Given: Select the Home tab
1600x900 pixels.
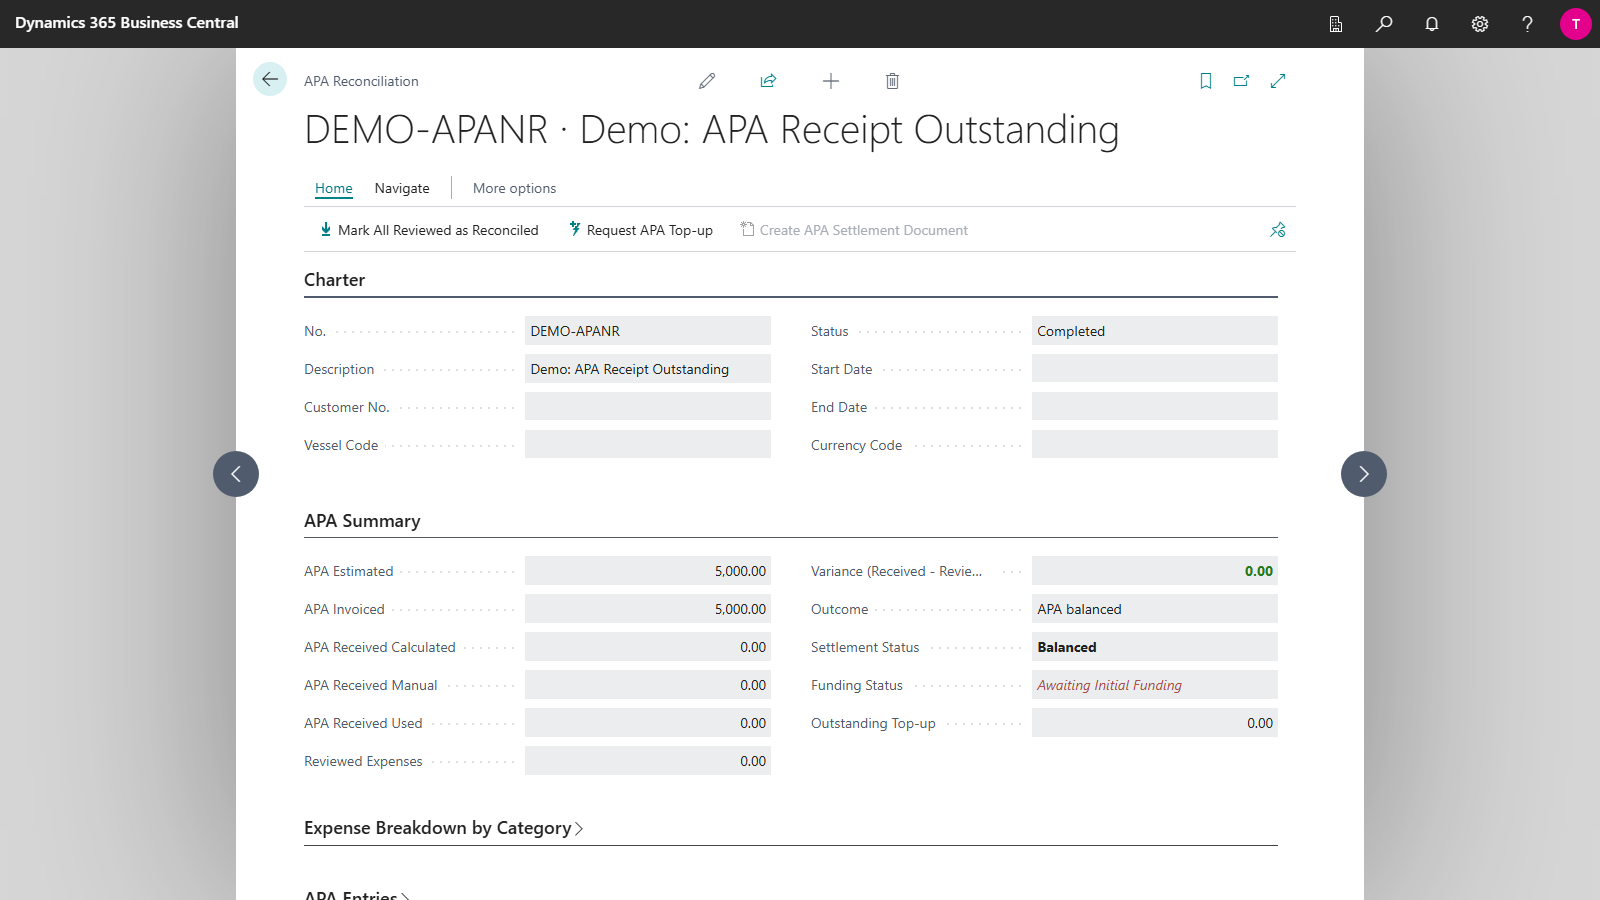Looking at the screenshot, I should click(x=334, y=188).
